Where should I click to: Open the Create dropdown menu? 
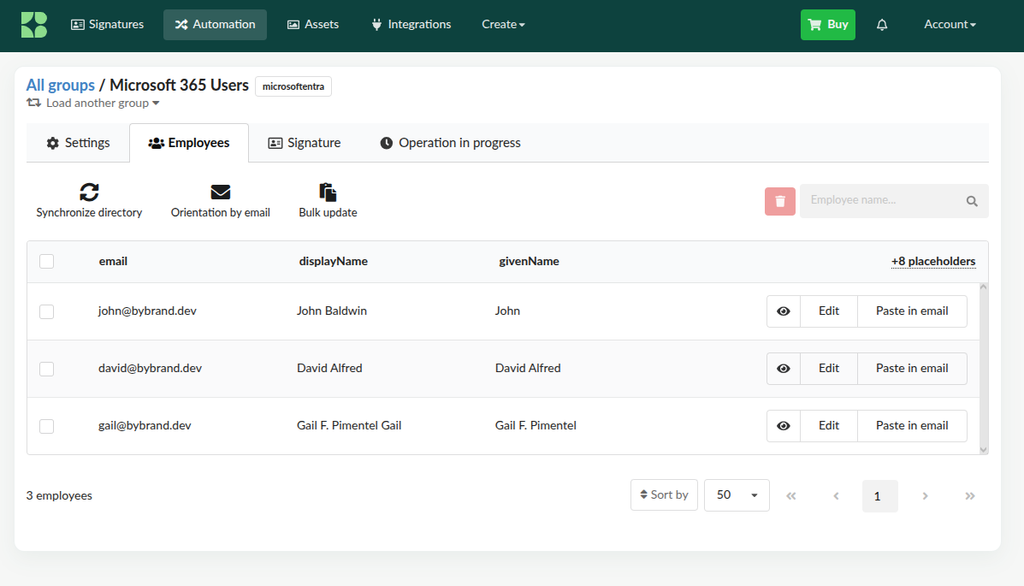point(503,25)
